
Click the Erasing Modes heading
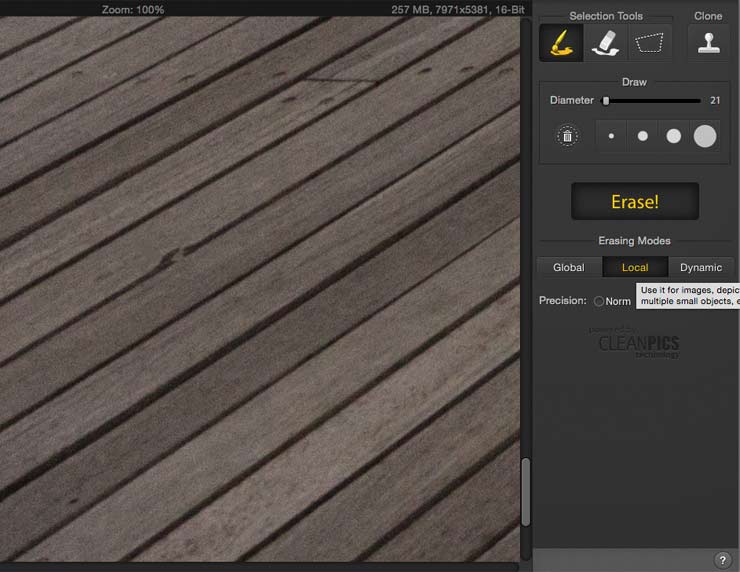(634, 241)
